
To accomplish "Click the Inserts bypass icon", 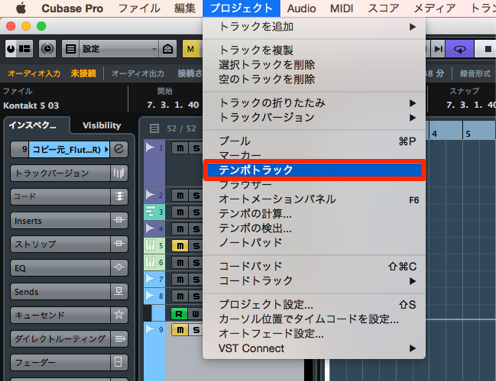I will (x=119, y=220).
